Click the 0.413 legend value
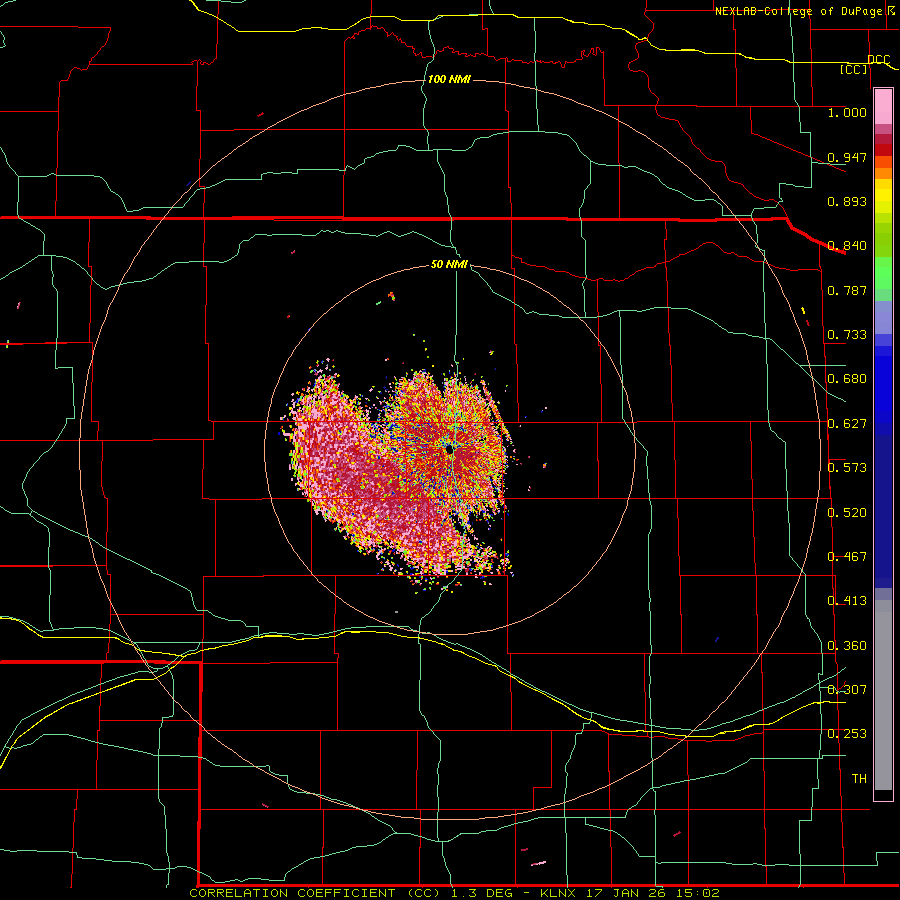Image resolution: width=900 pixels, height=900 pixels. tap(847, 600)
